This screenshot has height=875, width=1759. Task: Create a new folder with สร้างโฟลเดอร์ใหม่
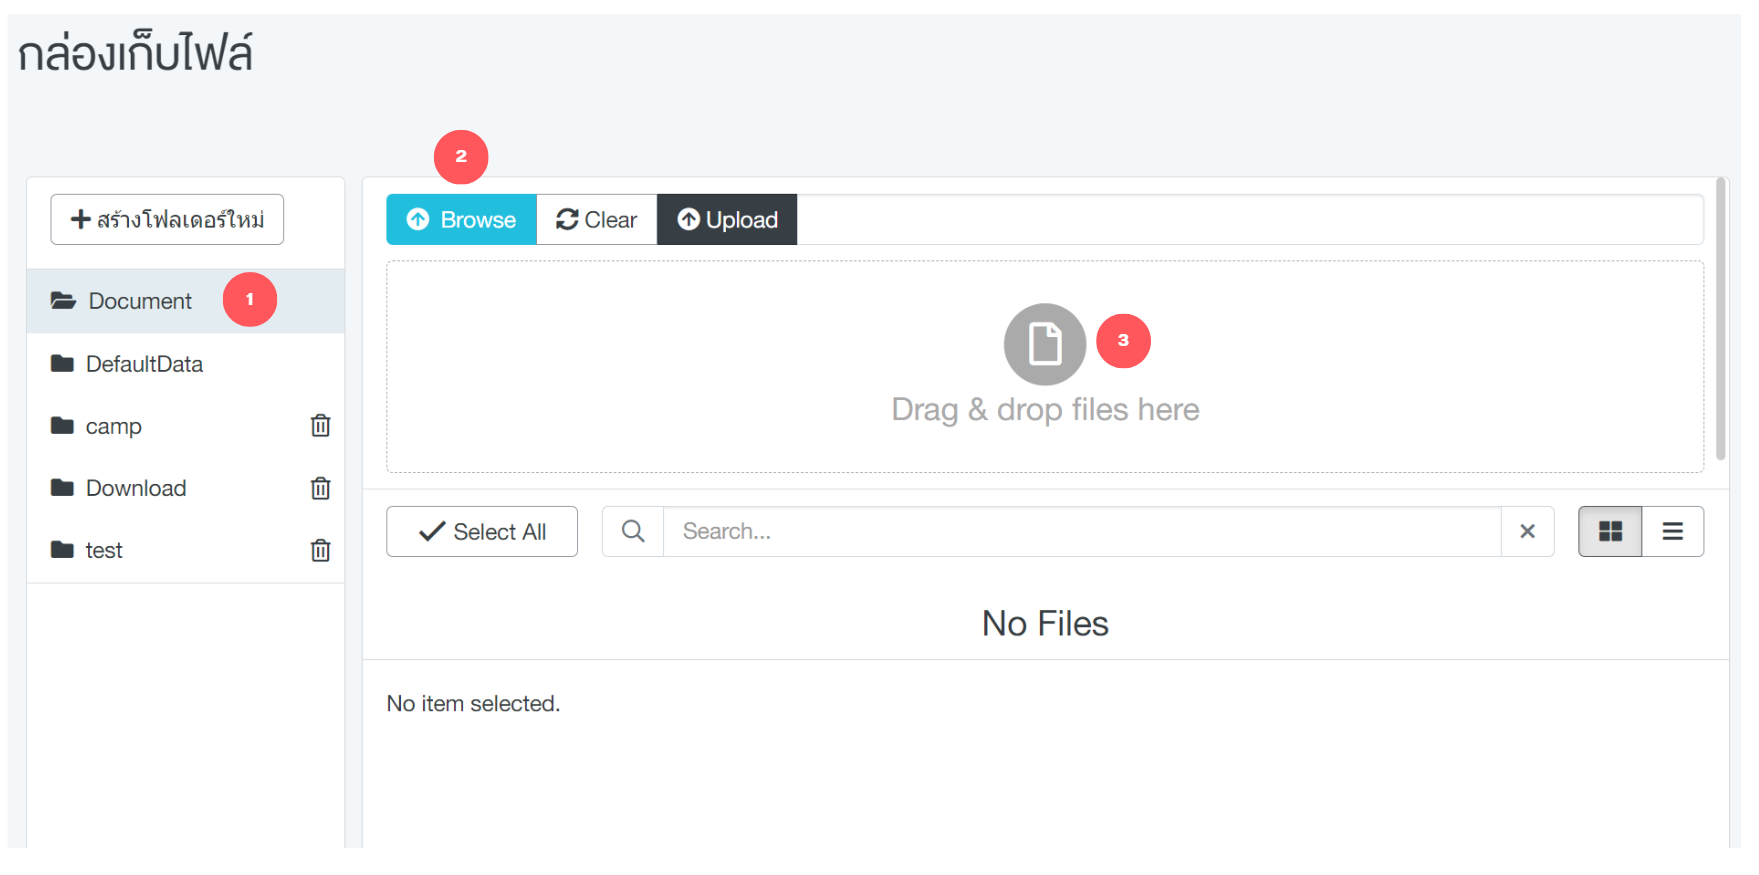pos(167,220)
